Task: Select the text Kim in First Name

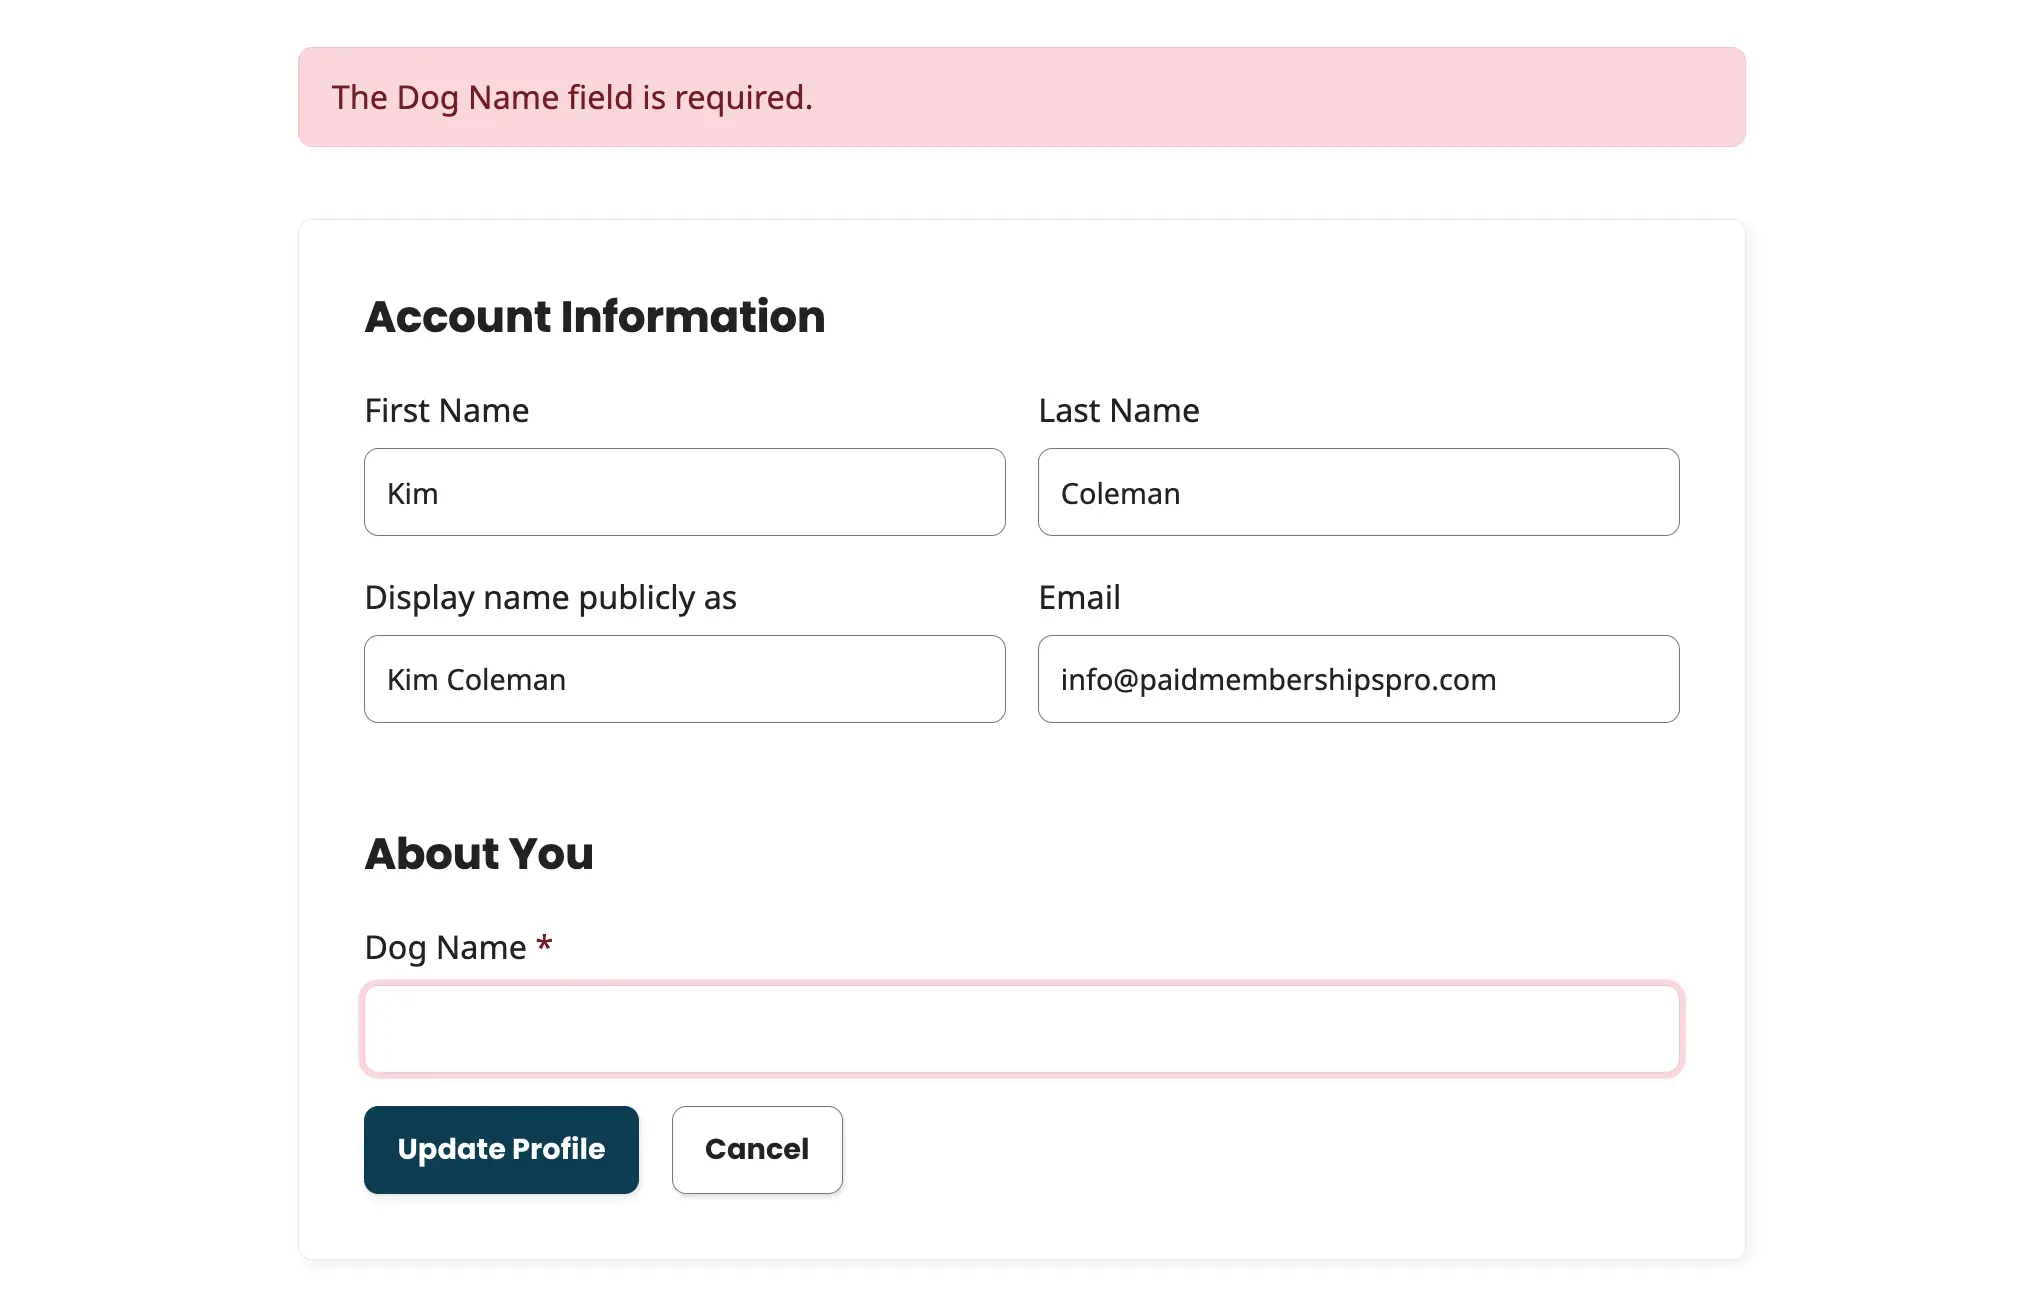Action: (413, 492)
